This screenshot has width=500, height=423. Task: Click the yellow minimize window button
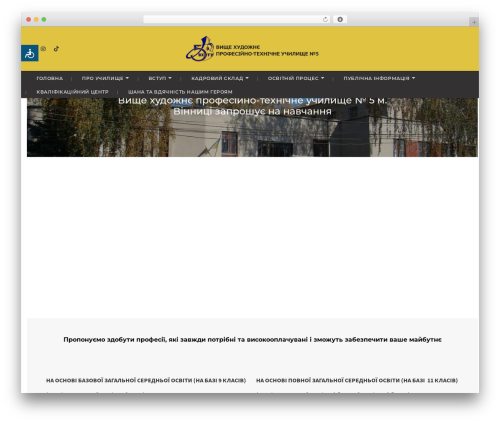click(36, 19)
